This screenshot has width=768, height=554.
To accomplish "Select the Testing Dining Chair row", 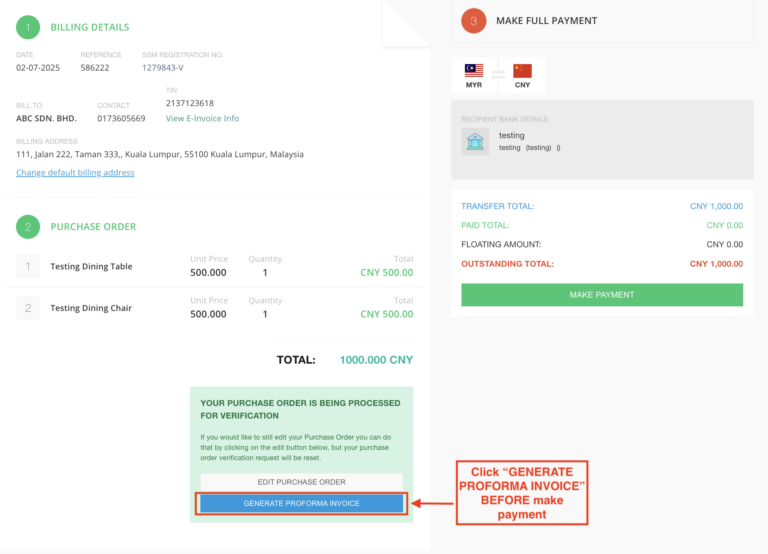I will (x=215, y=308).
